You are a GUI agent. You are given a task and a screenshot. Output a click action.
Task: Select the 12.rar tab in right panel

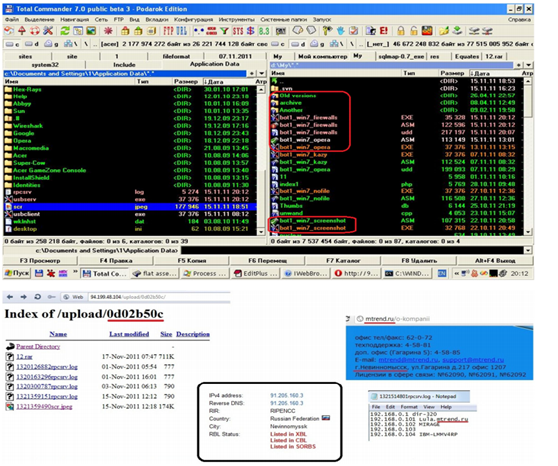(494, 57)
